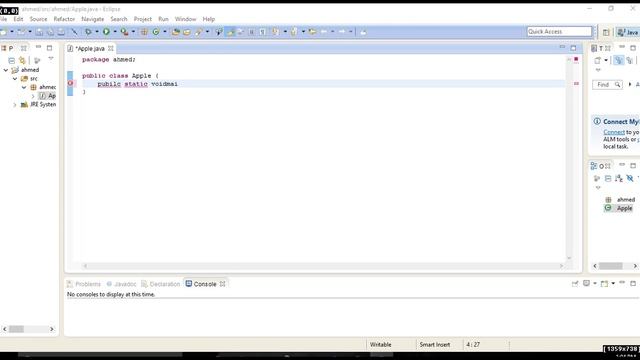640x360 pixels.
Task: Open the New Class dropdown arrow
Action: pyautogui.click(x=165, y=31)
